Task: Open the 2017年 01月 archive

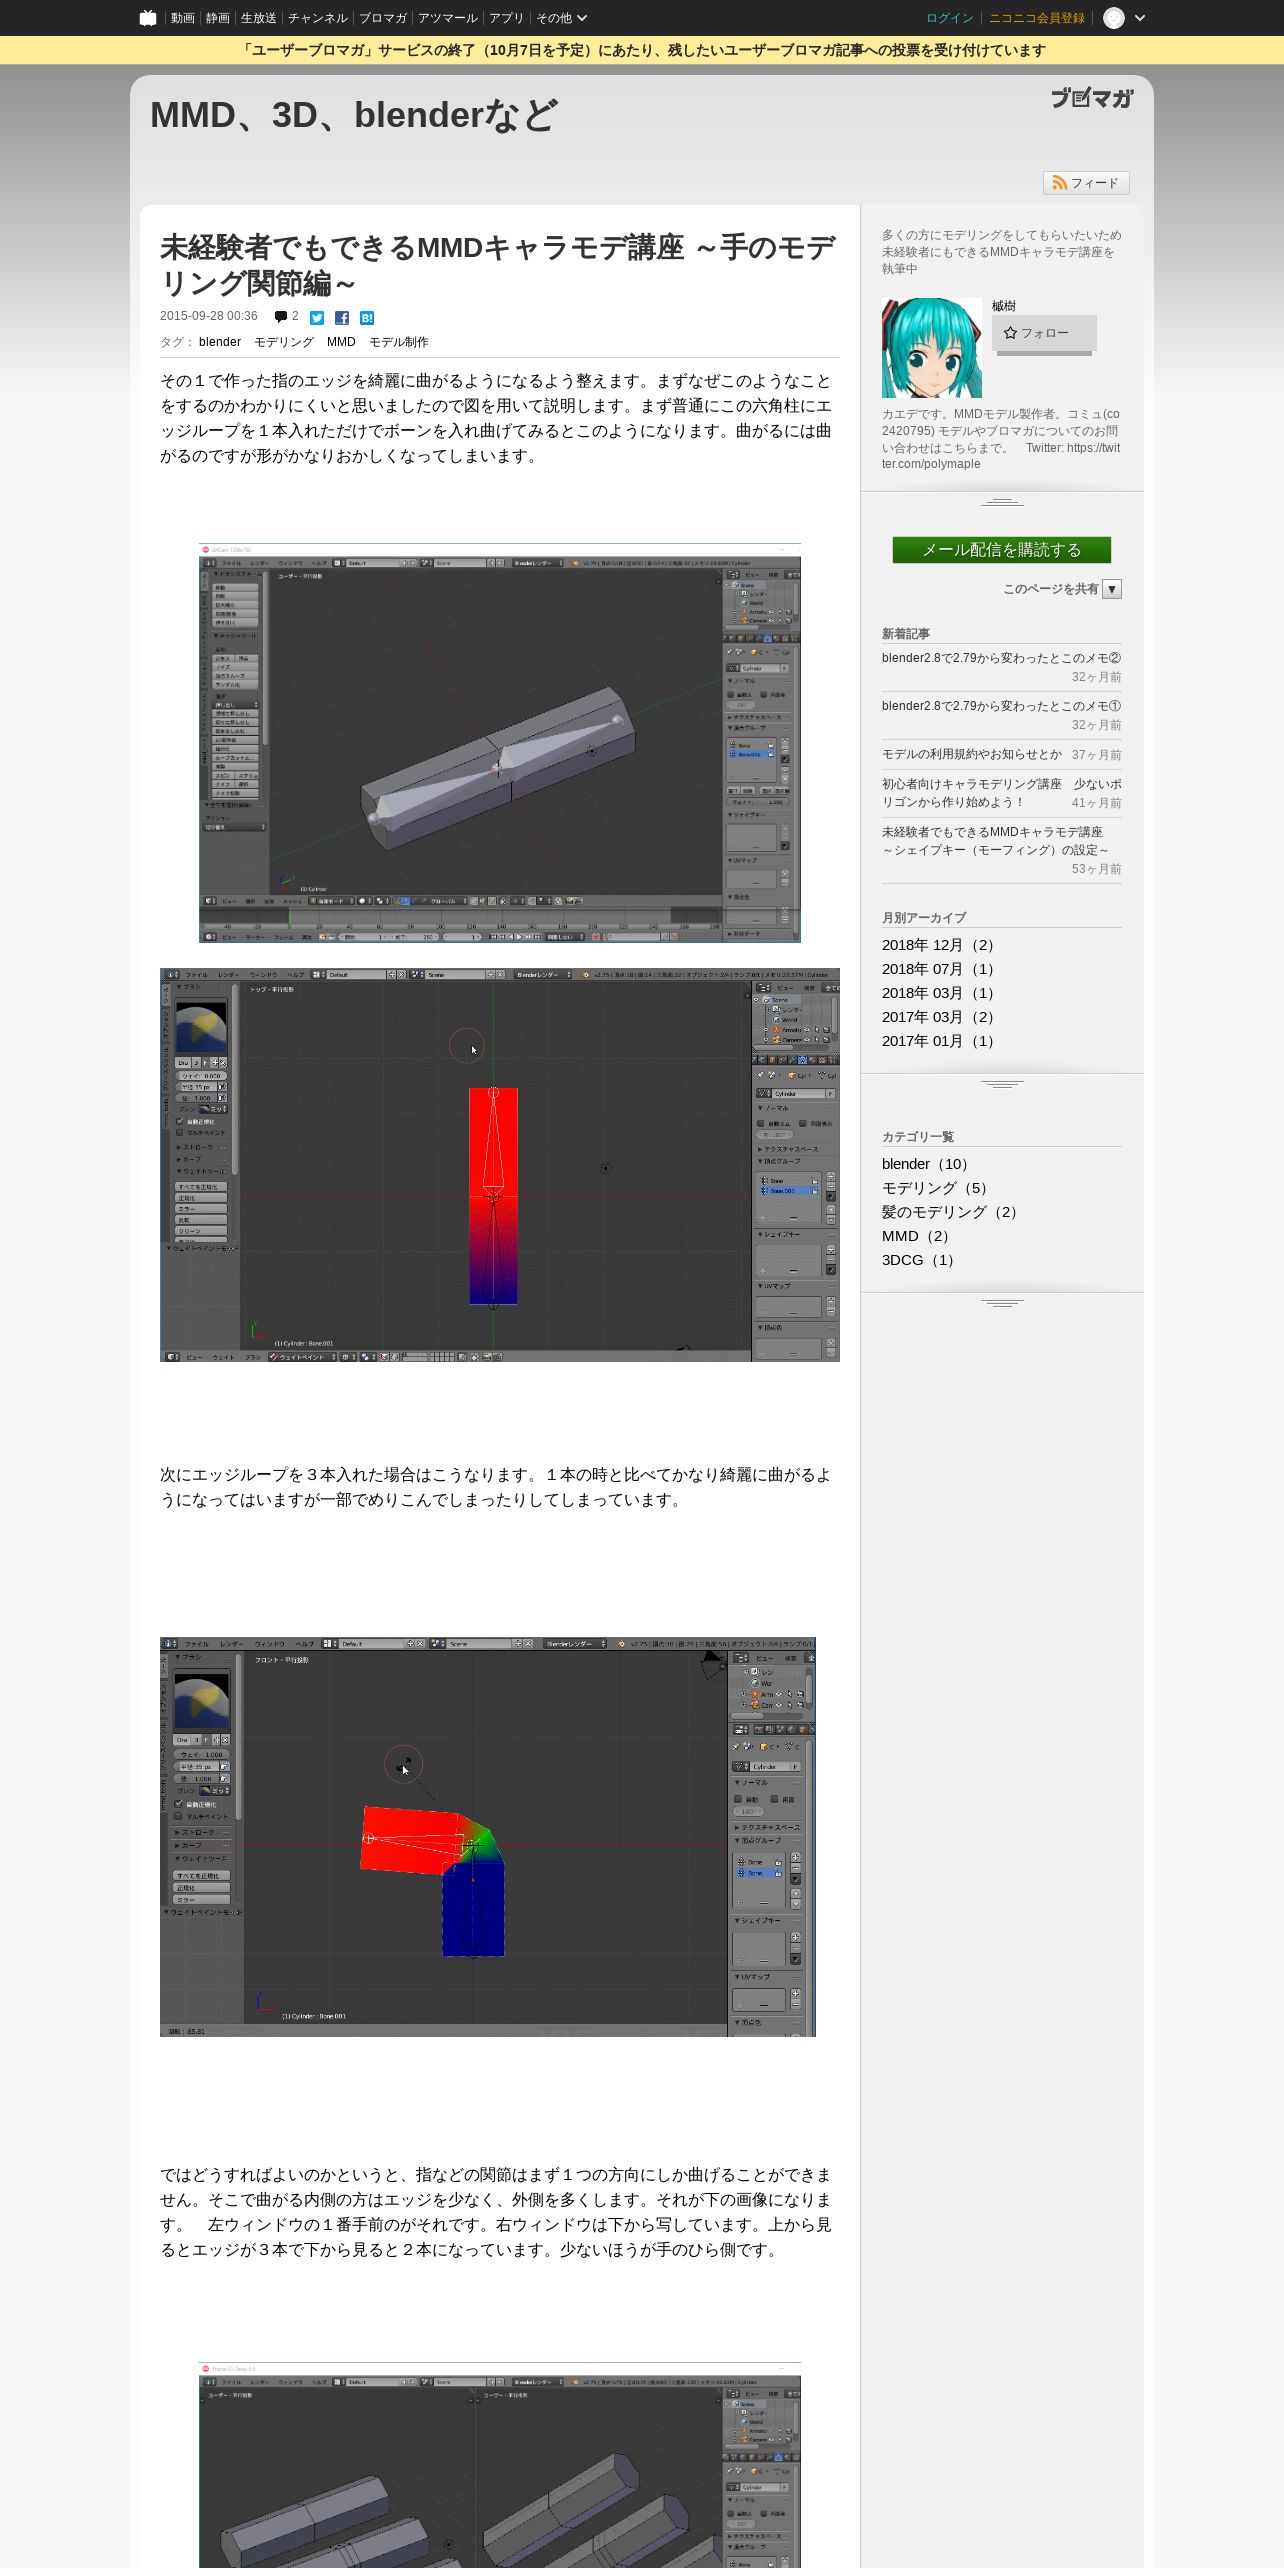Action: coord(940,1041)
